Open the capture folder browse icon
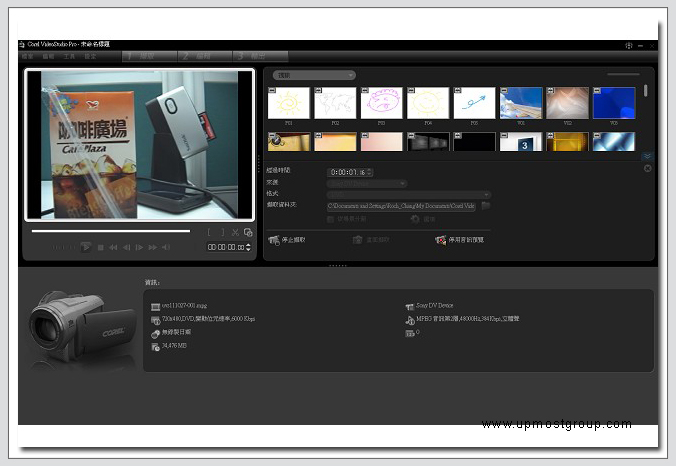This screenshot has width=676, height=466. 486,205
